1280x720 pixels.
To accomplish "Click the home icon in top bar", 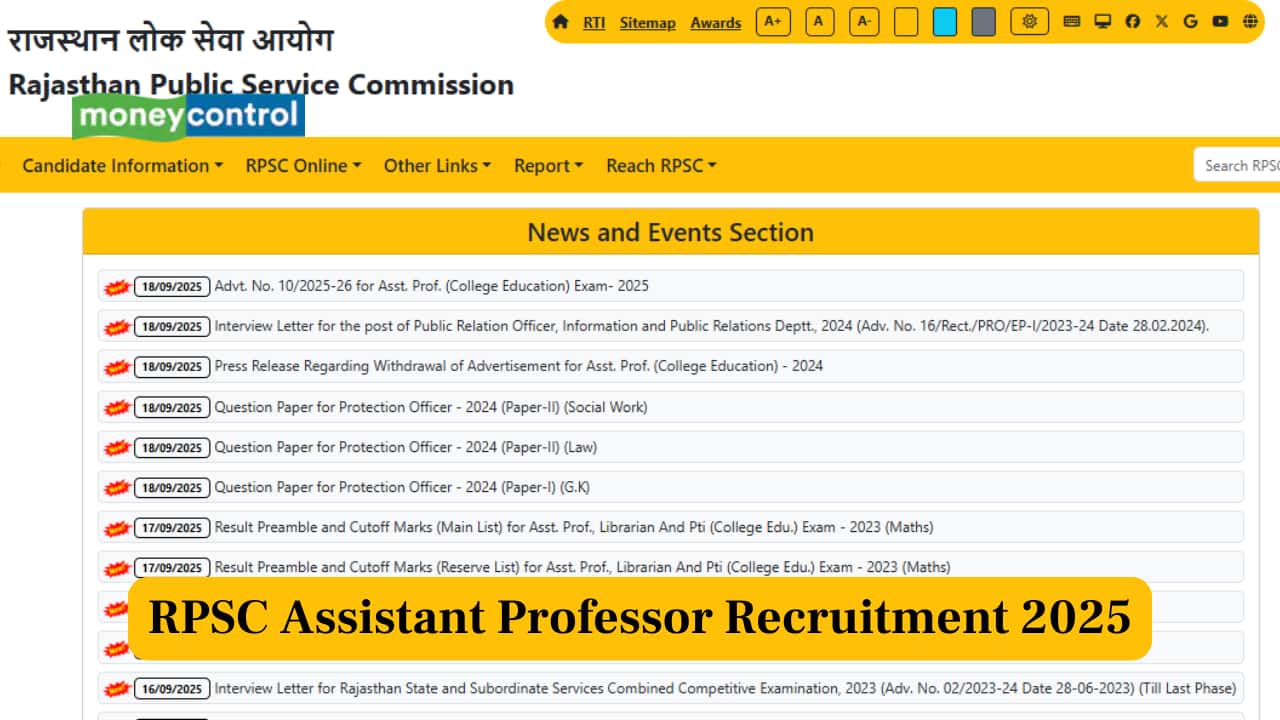I will (x=560, y=22).
